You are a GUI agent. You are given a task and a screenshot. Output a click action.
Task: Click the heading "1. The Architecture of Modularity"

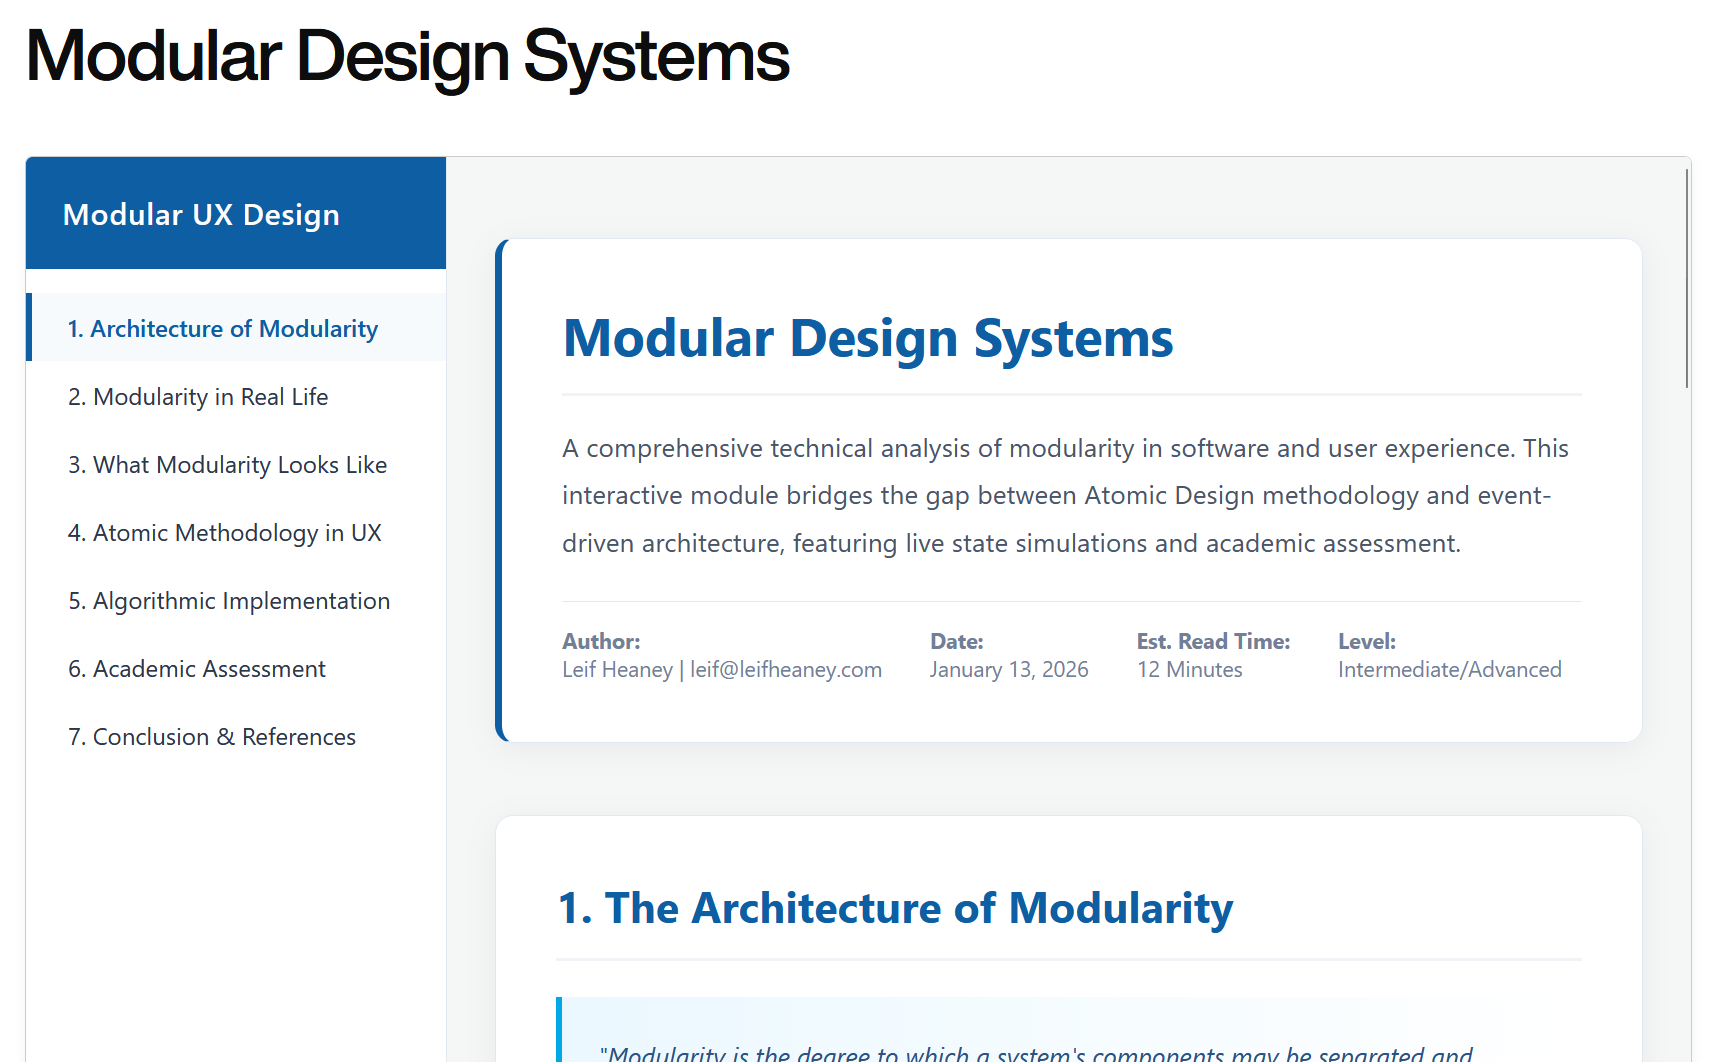pos(895,908)
